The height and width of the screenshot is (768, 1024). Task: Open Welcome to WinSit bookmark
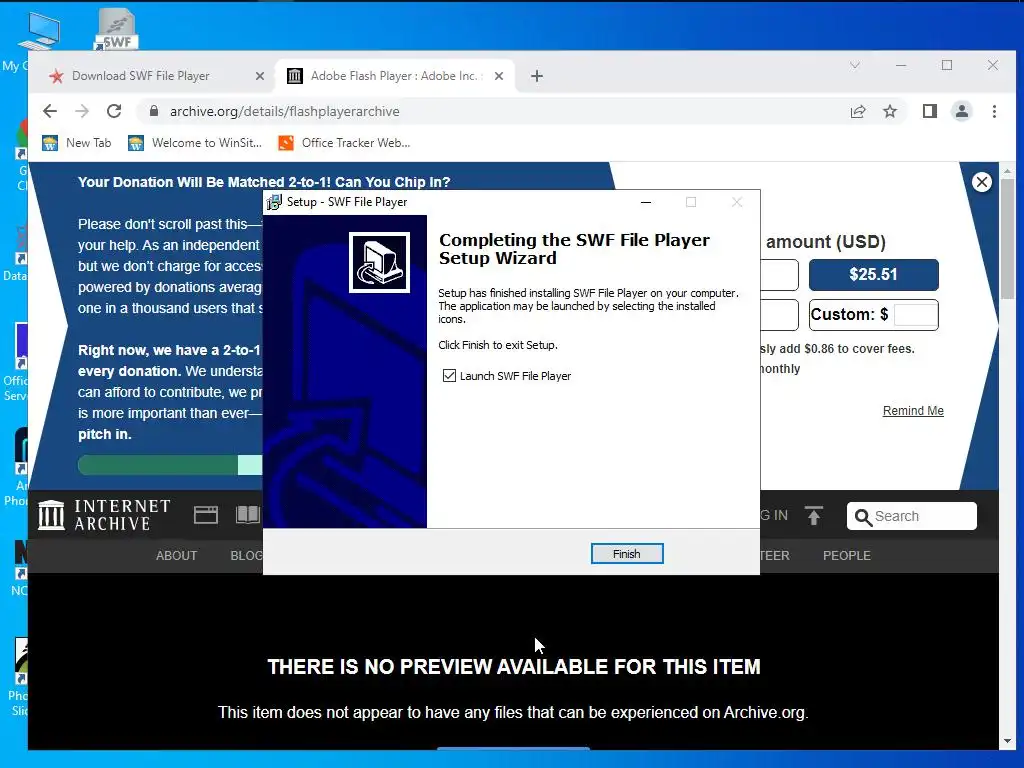point(195,143)
